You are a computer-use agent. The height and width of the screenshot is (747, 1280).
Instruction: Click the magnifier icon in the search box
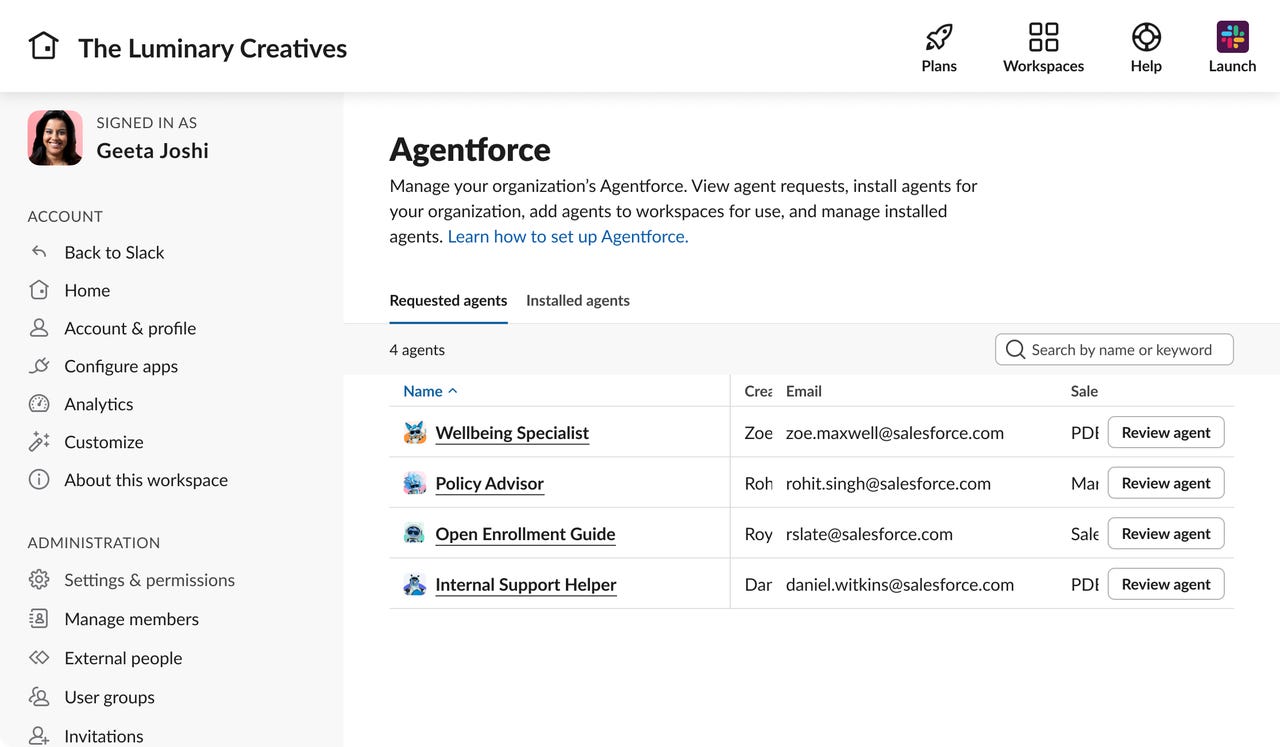coord(1015,349)
